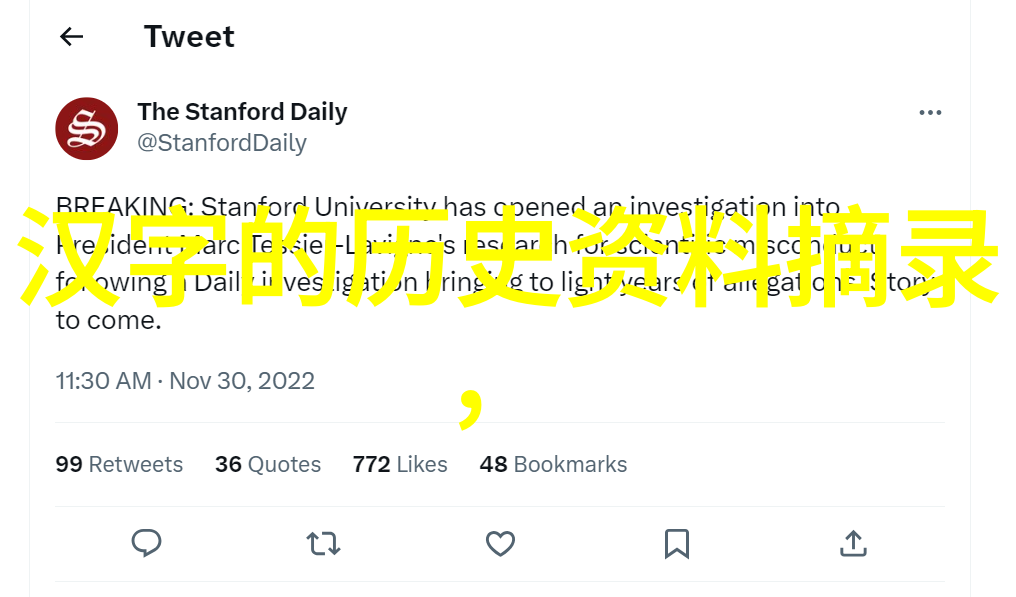
Task: Show the 772 Likes list
Action: point(400,464)
